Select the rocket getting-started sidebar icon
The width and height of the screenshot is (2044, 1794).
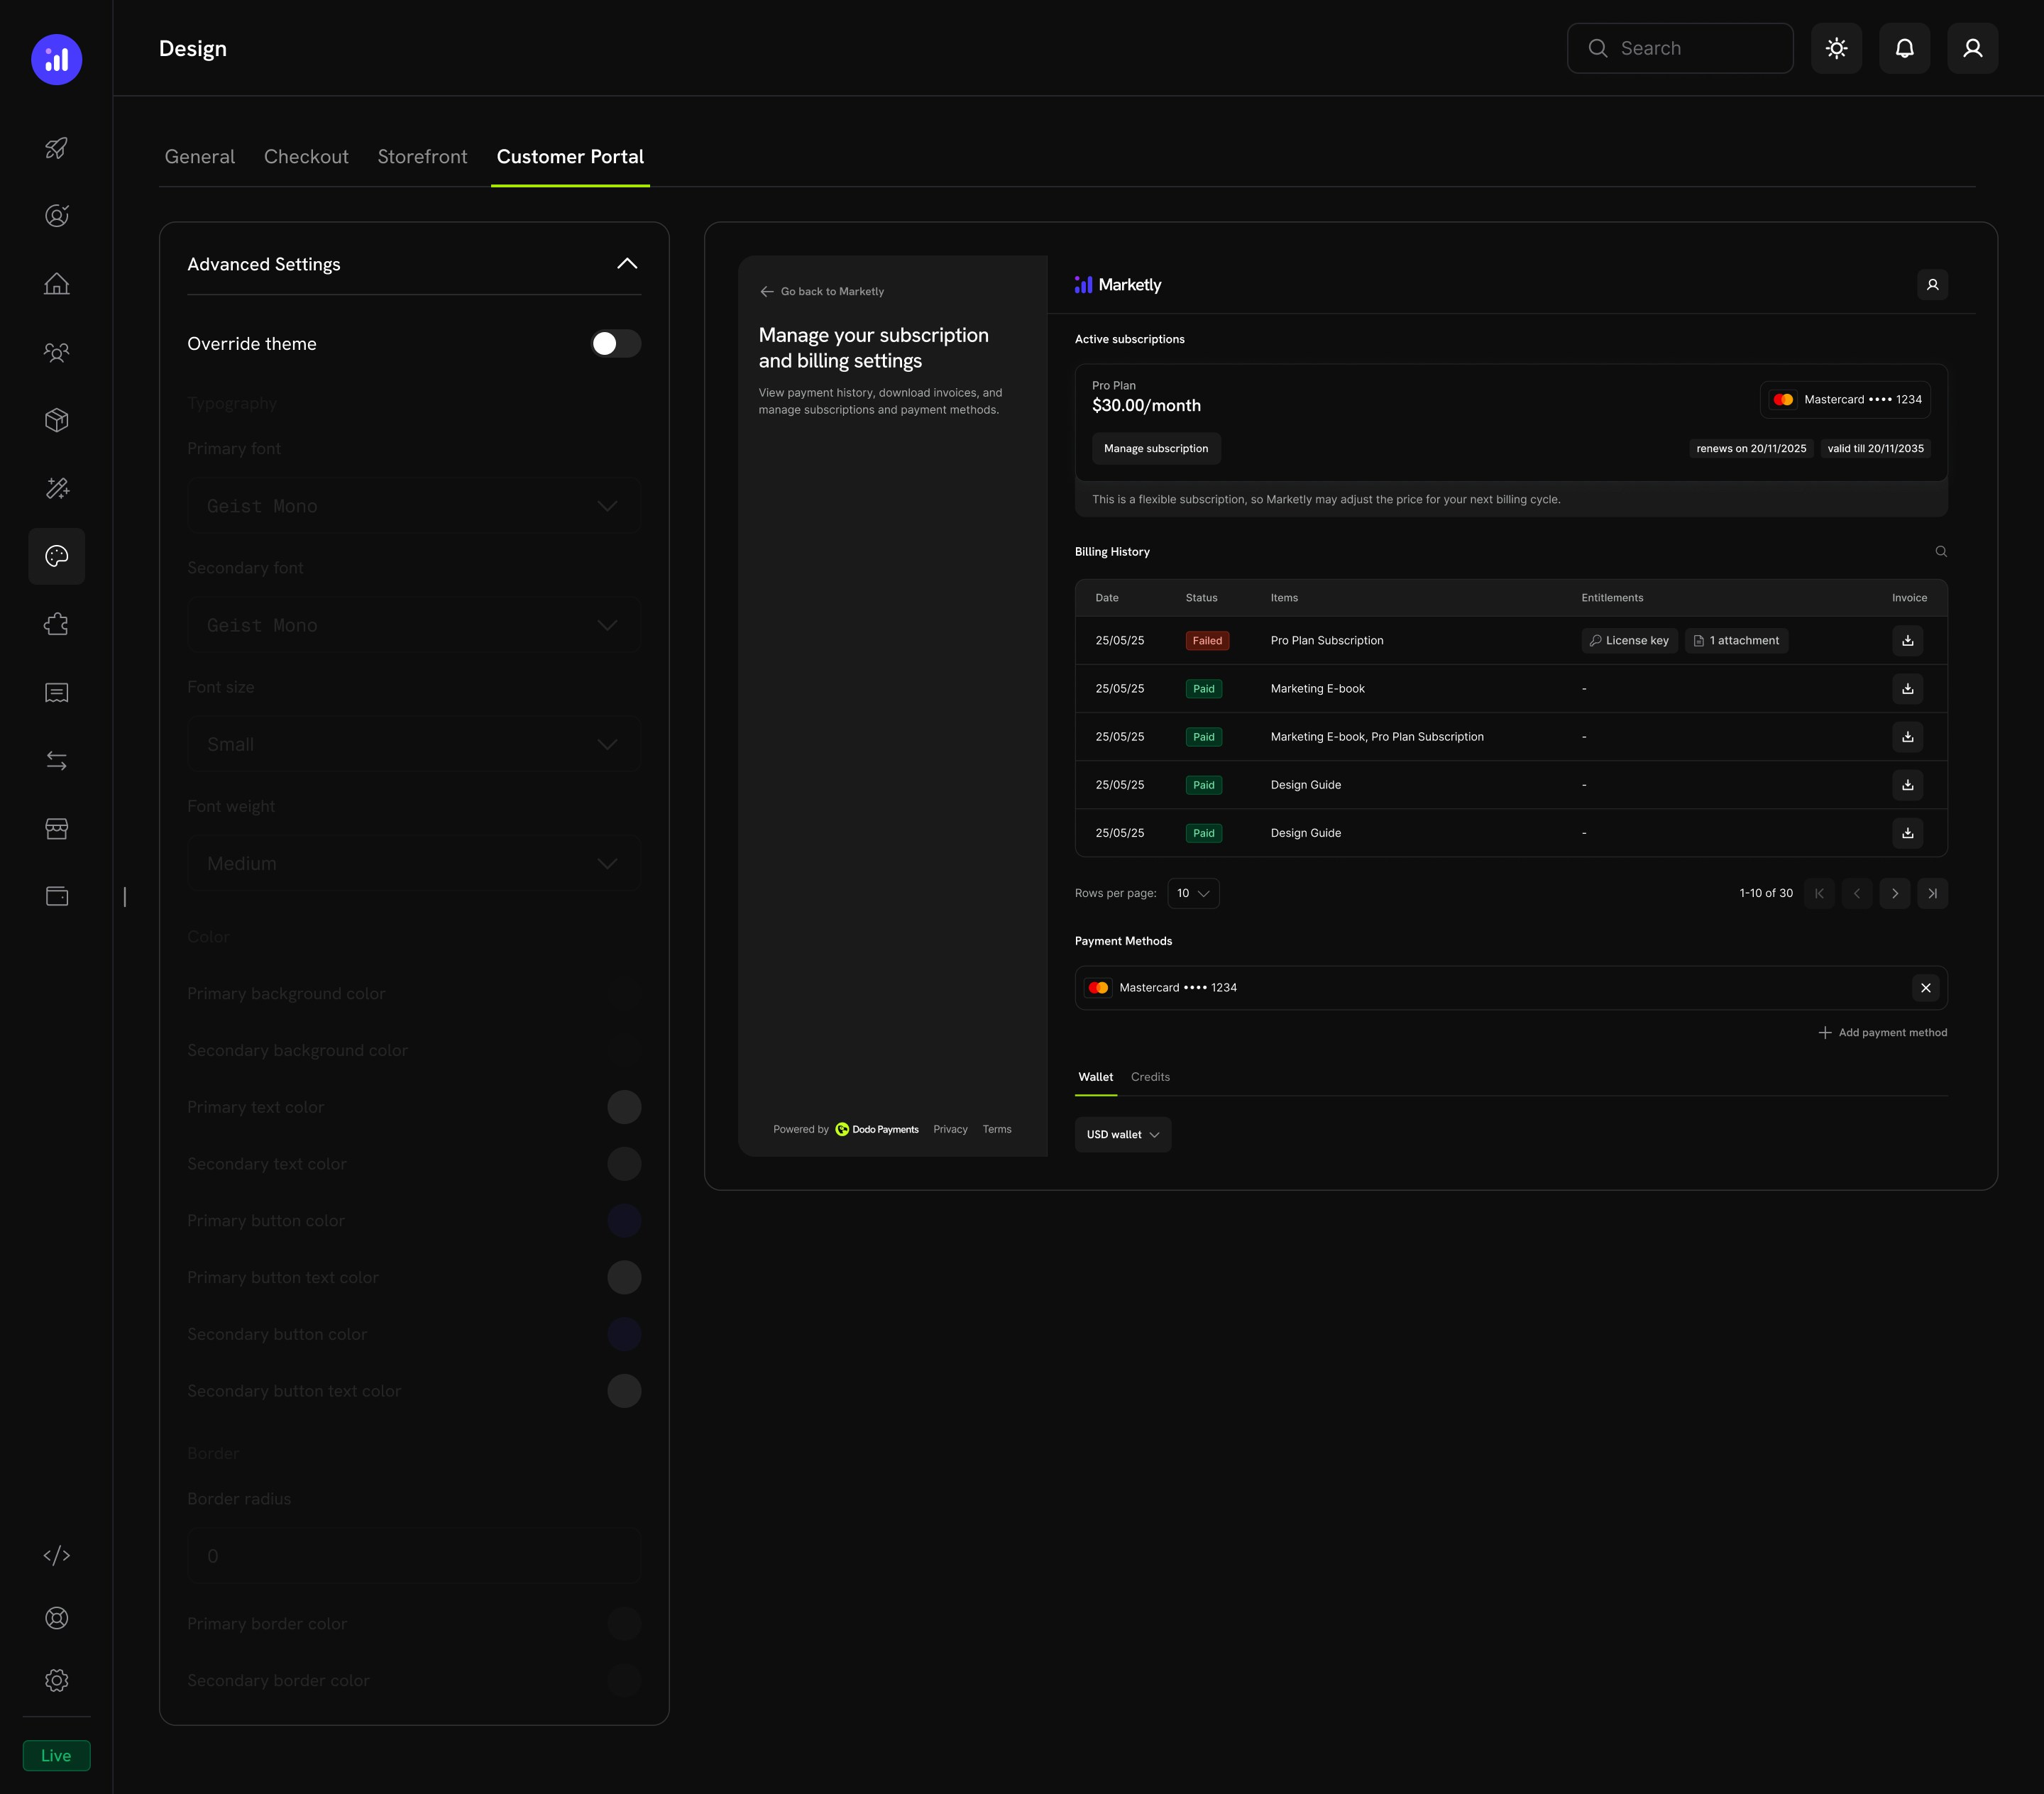tap(56, 148)
